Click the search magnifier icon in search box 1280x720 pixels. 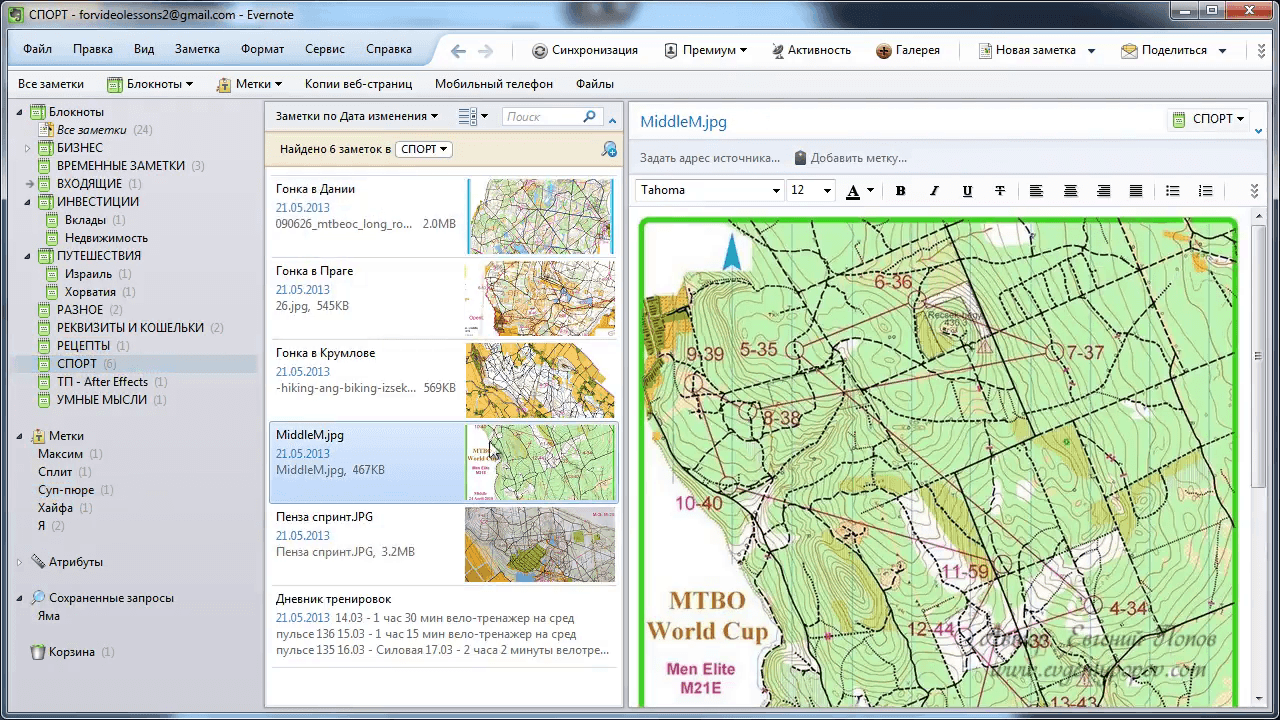point(589,117)
